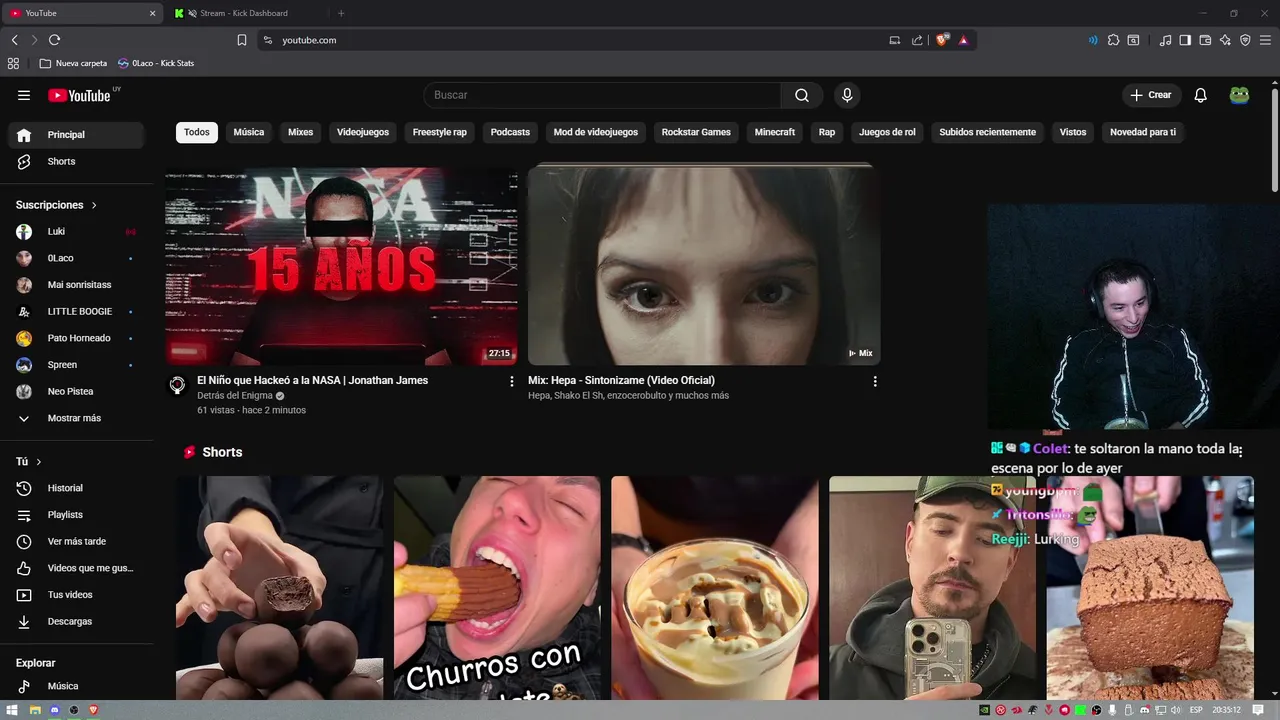Screen dimensions: 1280x720
Task: Select the Freestyle rap filter chip
Action: [x=440, y=132]
